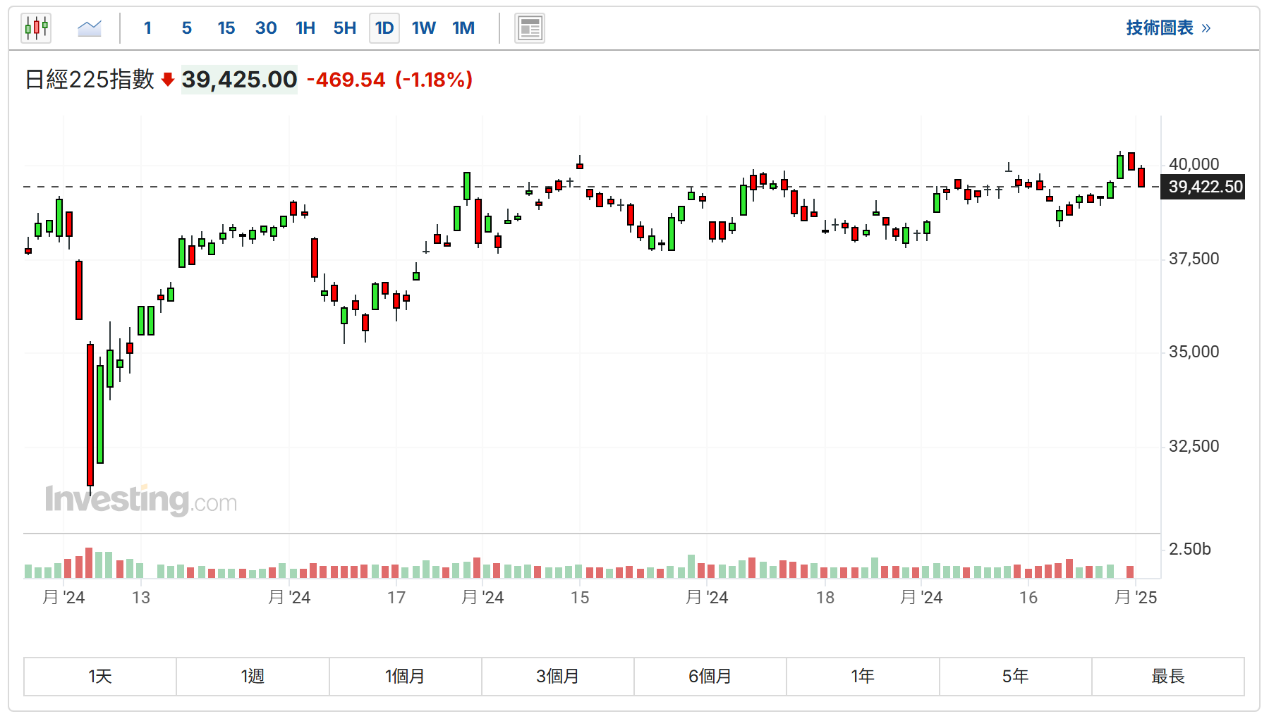Switch to 1W weekly interval
This screenshot has width=1269, height=721.
424,28
